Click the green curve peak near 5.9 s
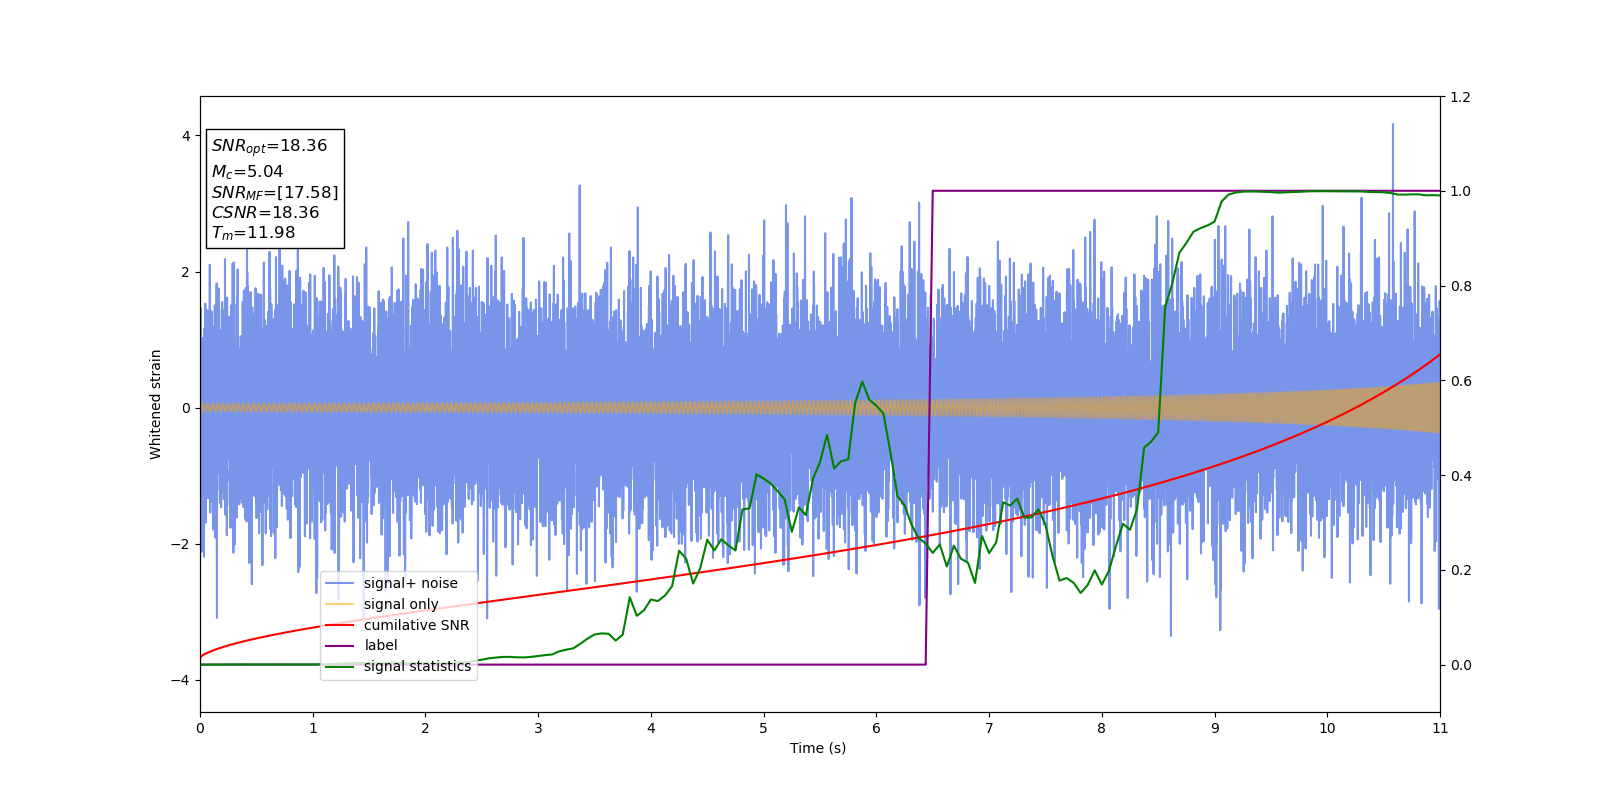The width and height of the screenshot is (1600, 800). click(x=862, y=382)
